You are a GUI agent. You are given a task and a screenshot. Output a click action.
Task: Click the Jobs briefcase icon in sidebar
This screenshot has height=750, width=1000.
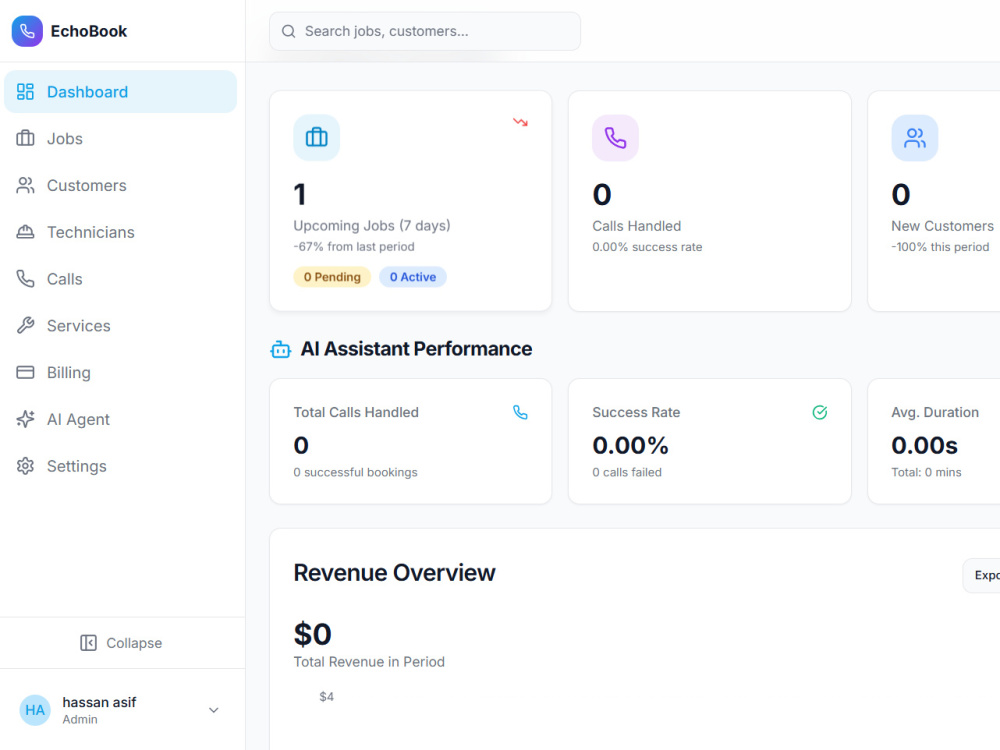[25, 138]
